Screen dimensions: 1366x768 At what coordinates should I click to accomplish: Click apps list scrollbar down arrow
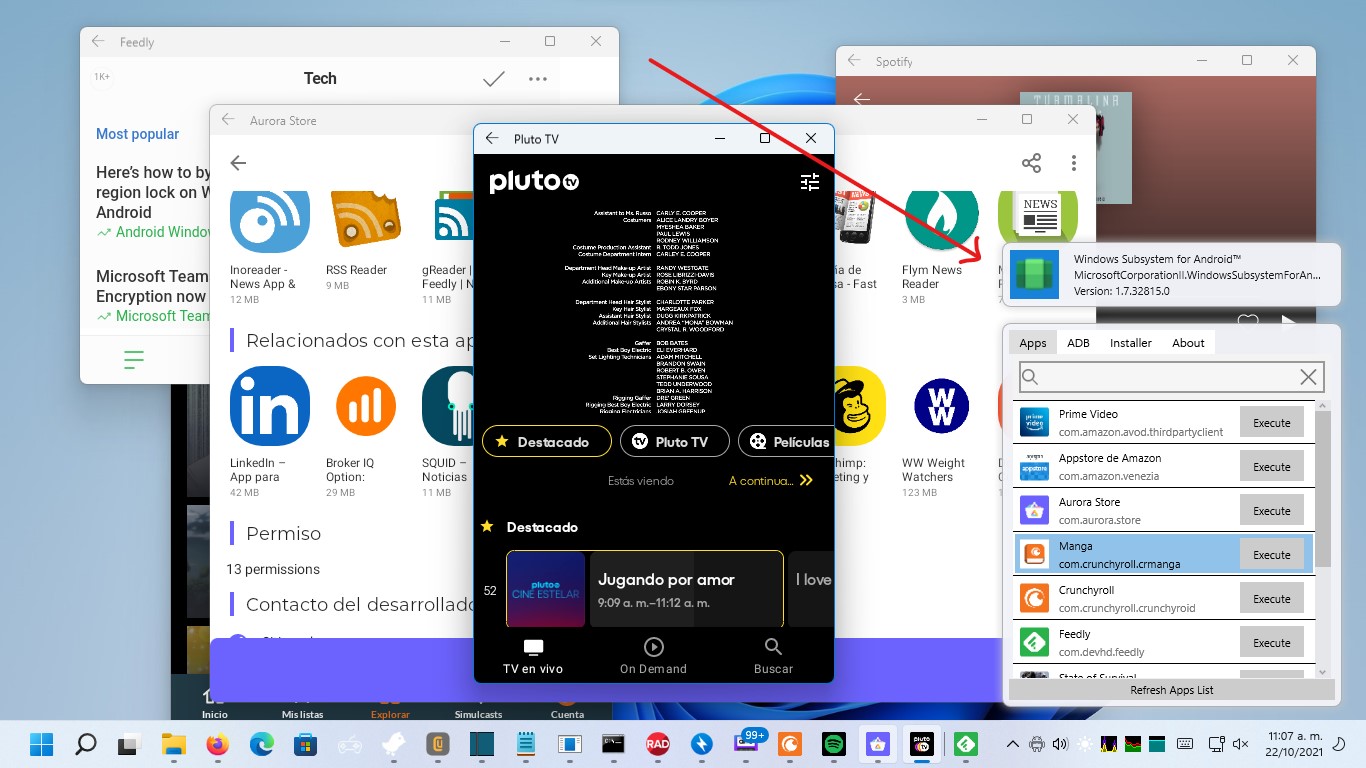point(1323,672)
